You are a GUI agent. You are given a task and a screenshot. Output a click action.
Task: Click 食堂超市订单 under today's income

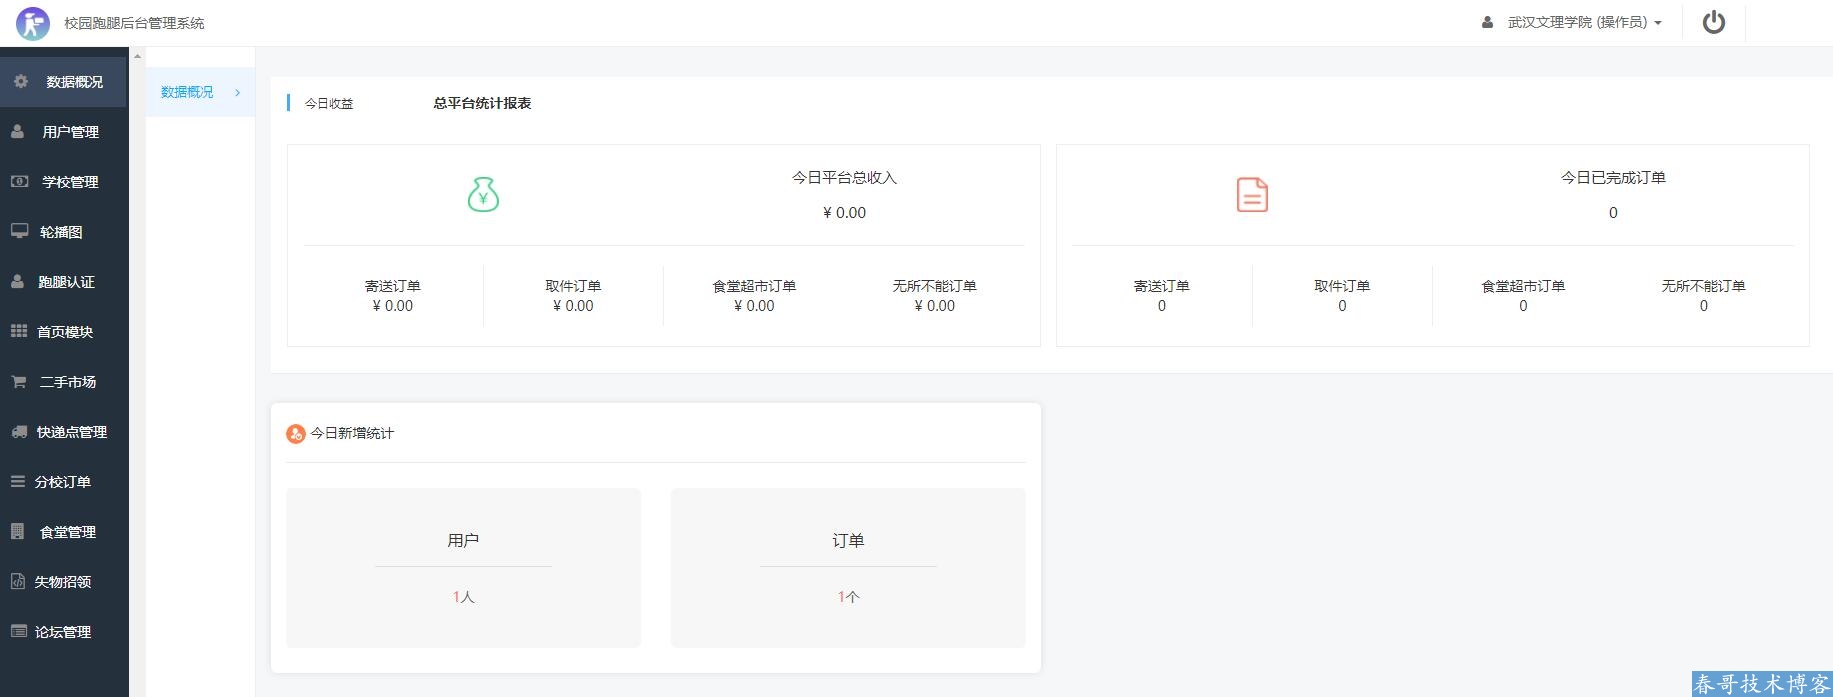pos(754,286)
